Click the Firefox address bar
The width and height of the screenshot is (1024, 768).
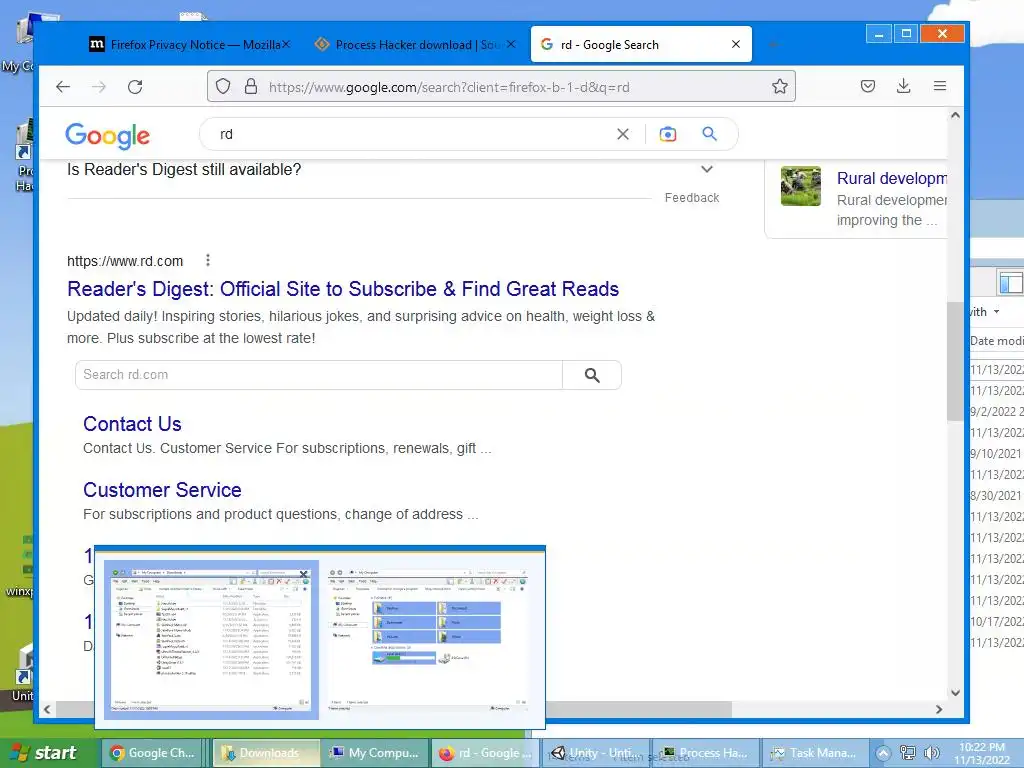502,87
